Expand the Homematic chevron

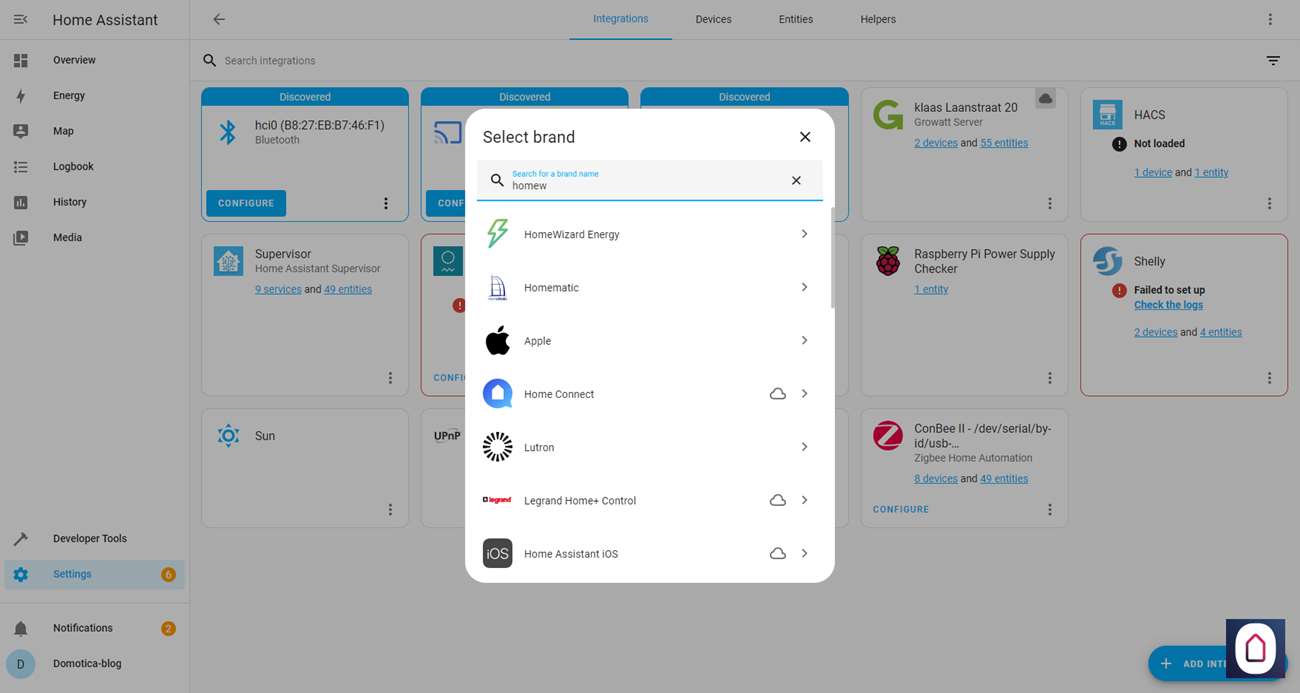tap(804, 287)
